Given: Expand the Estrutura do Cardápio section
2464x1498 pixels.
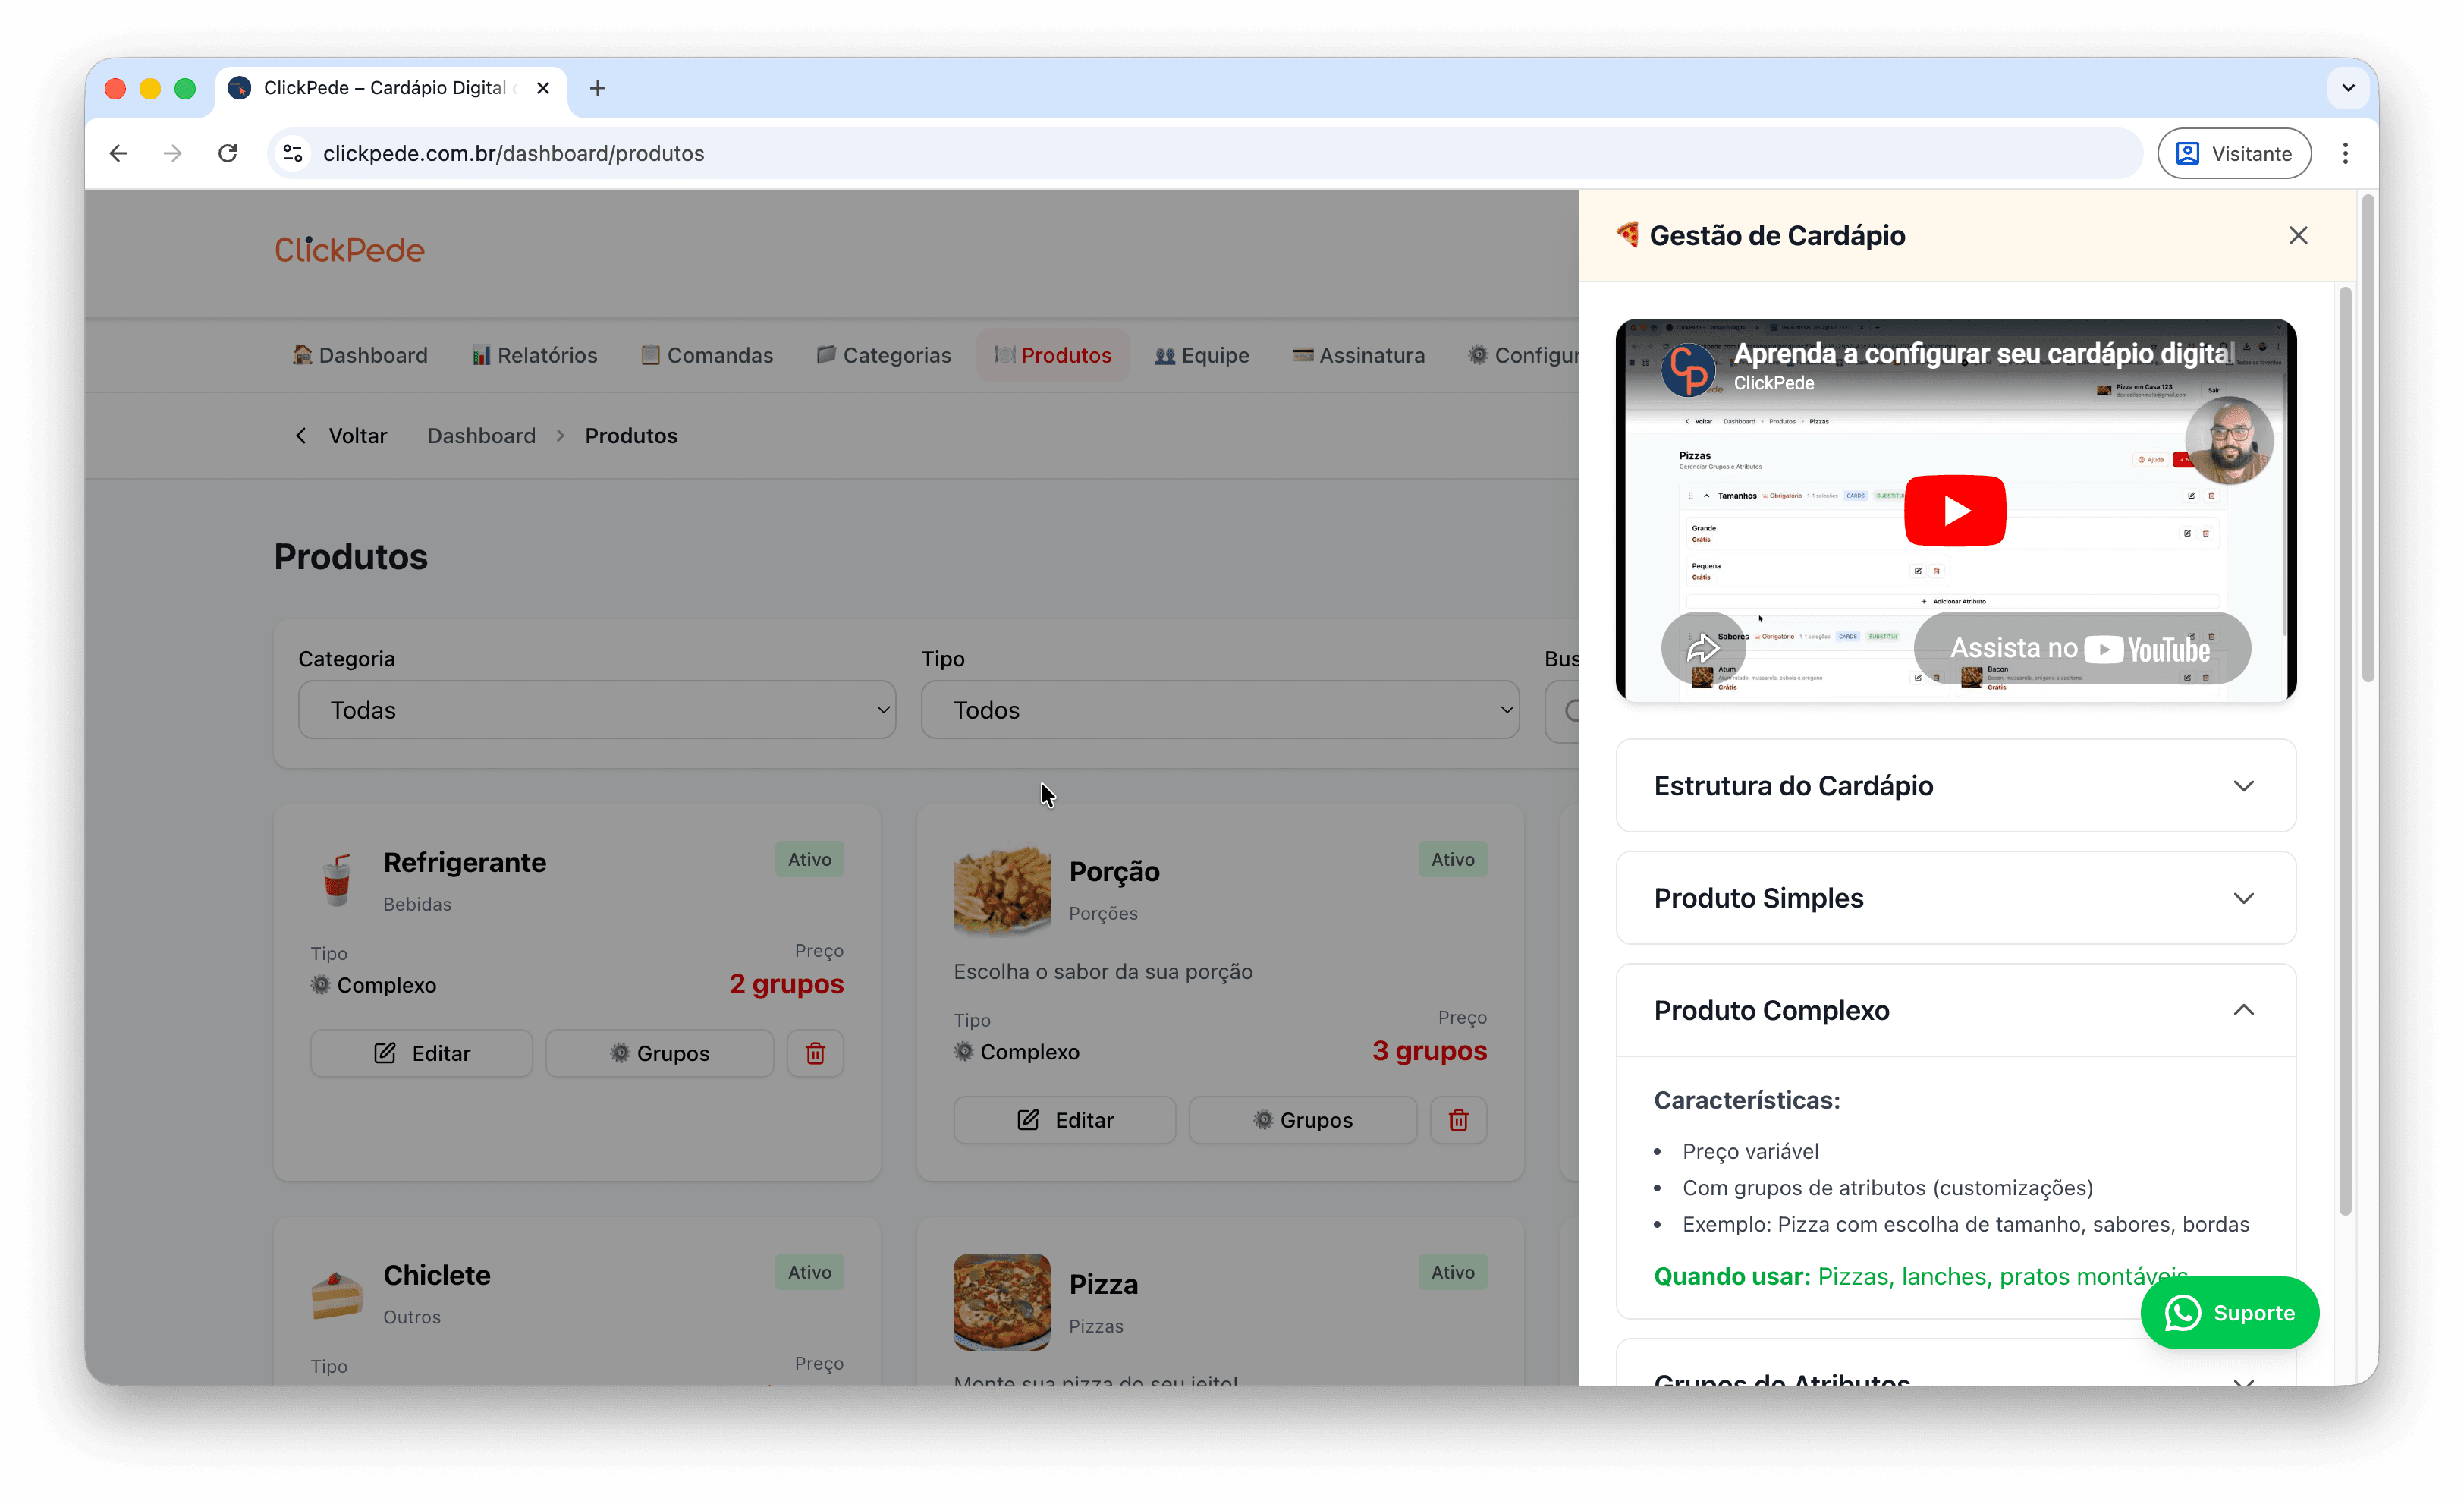Looking at the screenshot, I should [x=1955, y=786].
